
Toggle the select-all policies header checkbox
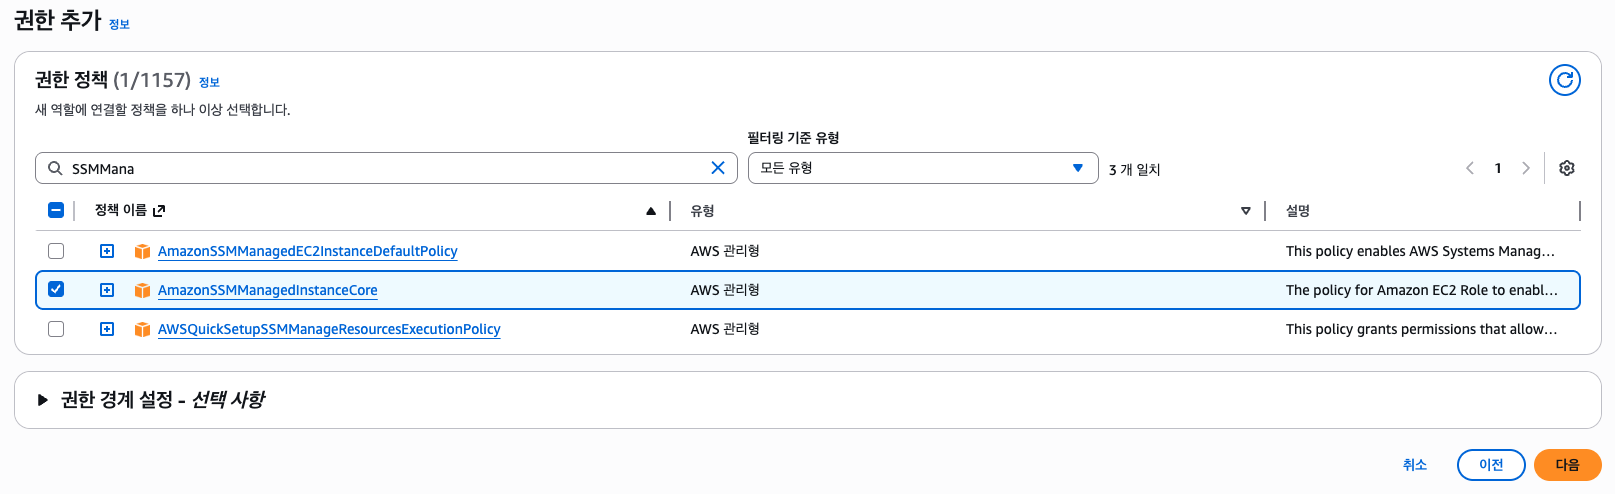56,210
